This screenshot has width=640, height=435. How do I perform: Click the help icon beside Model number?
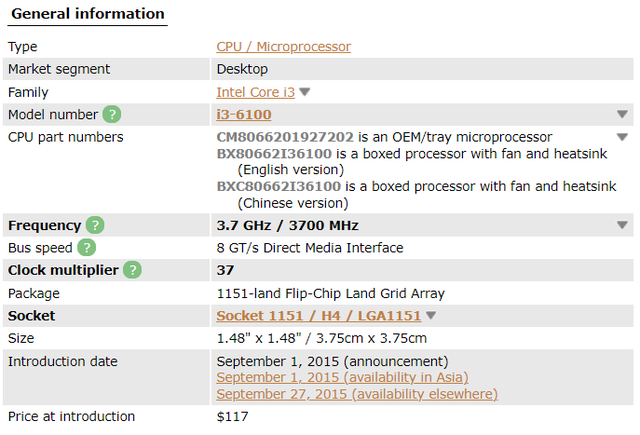[x=112, y=115]
